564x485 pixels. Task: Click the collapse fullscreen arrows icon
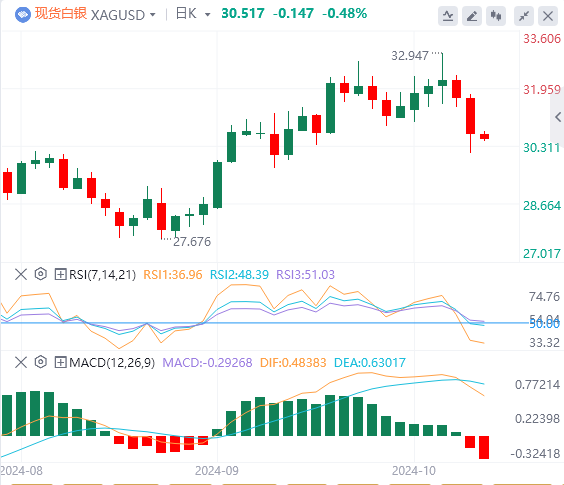click(524, 16)
